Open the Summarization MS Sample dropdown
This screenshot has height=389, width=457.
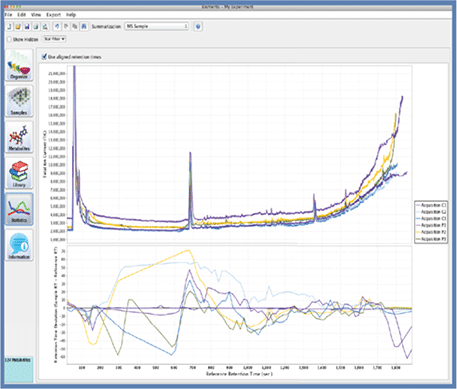(157, 26)
